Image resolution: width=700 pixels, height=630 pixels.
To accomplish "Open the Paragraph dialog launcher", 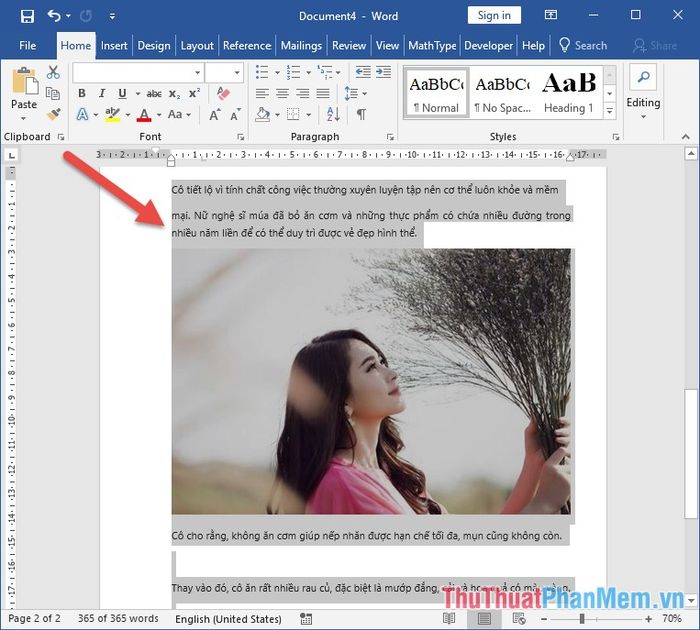I will pos(390,137).
